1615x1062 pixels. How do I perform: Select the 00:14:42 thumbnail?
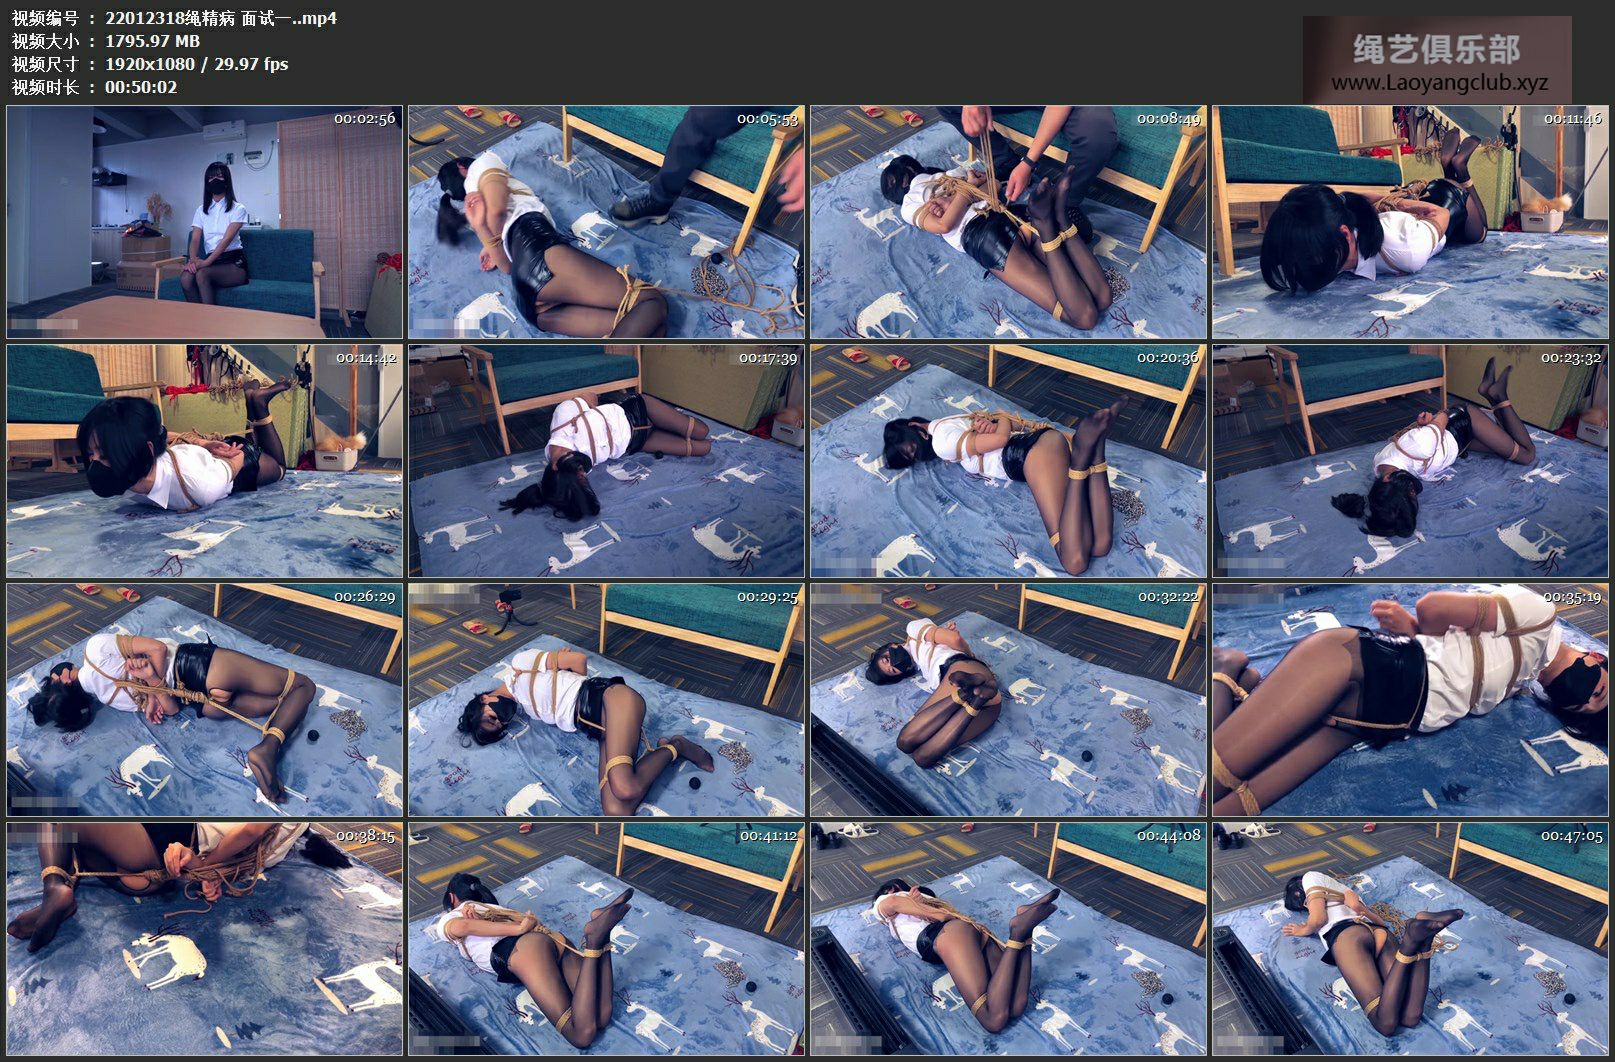[x=204, y=461]
